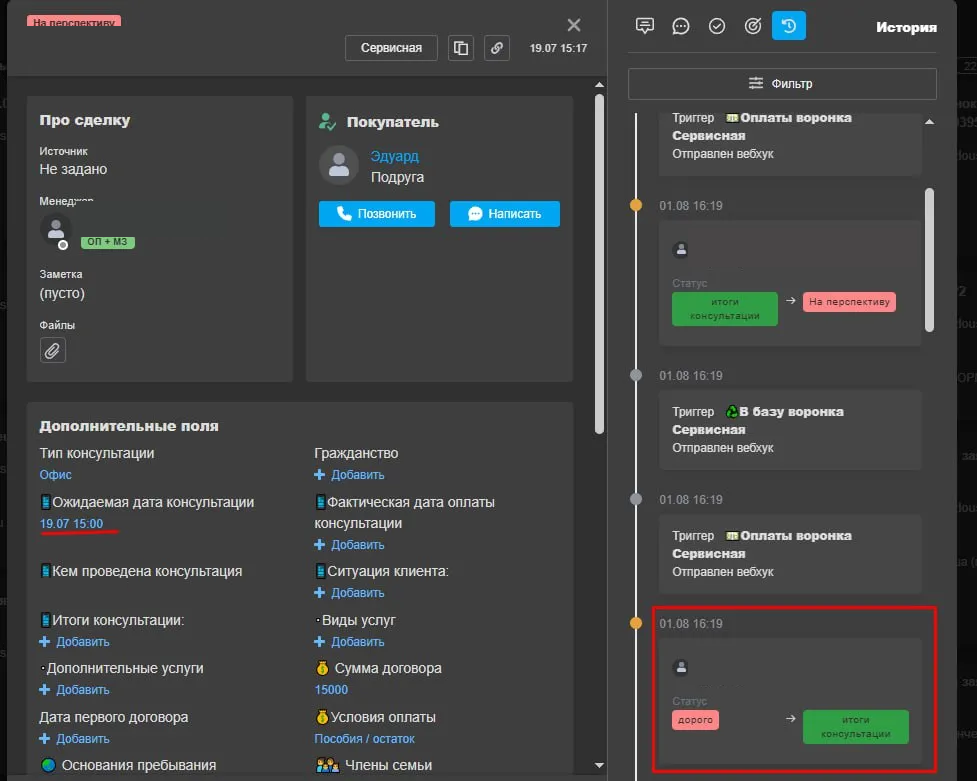Click the copy link icon
The height and width of the screenshot is (781, 977).
point(497,48)
